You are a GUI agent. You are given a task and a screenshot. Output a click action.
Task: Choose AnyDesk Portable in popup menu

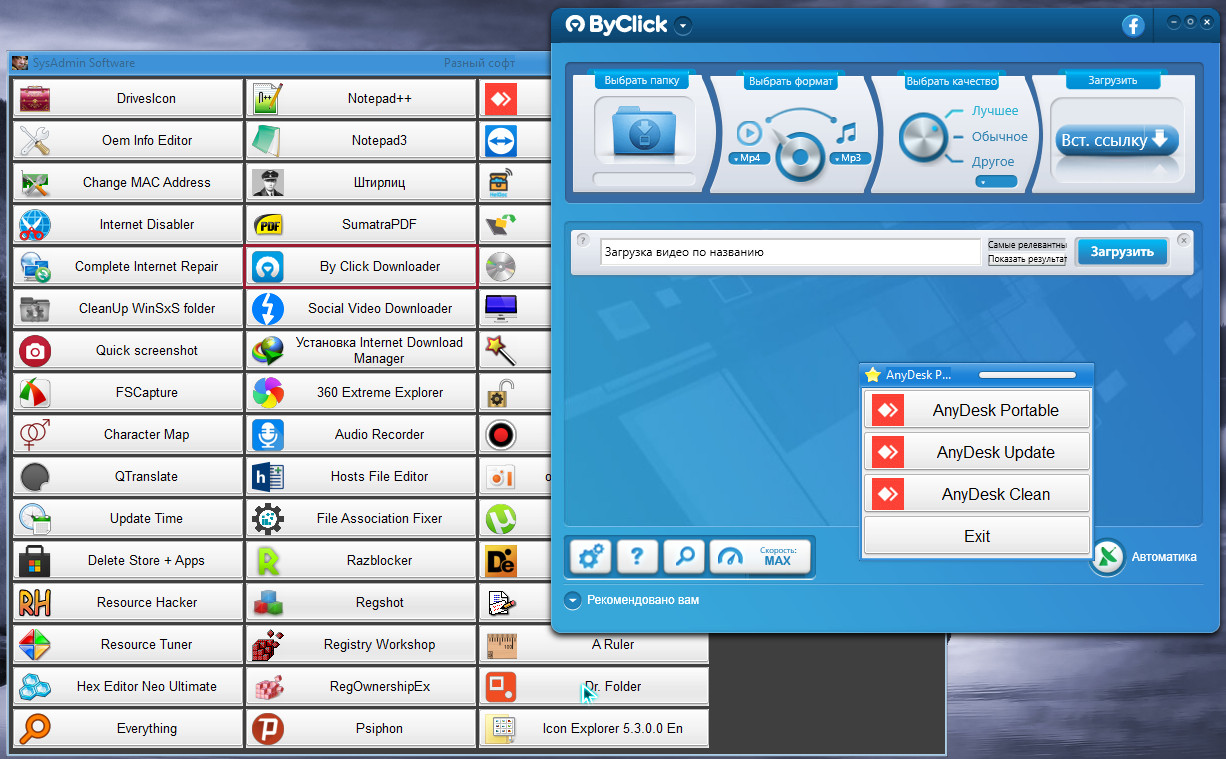click(x=976, y=410)
